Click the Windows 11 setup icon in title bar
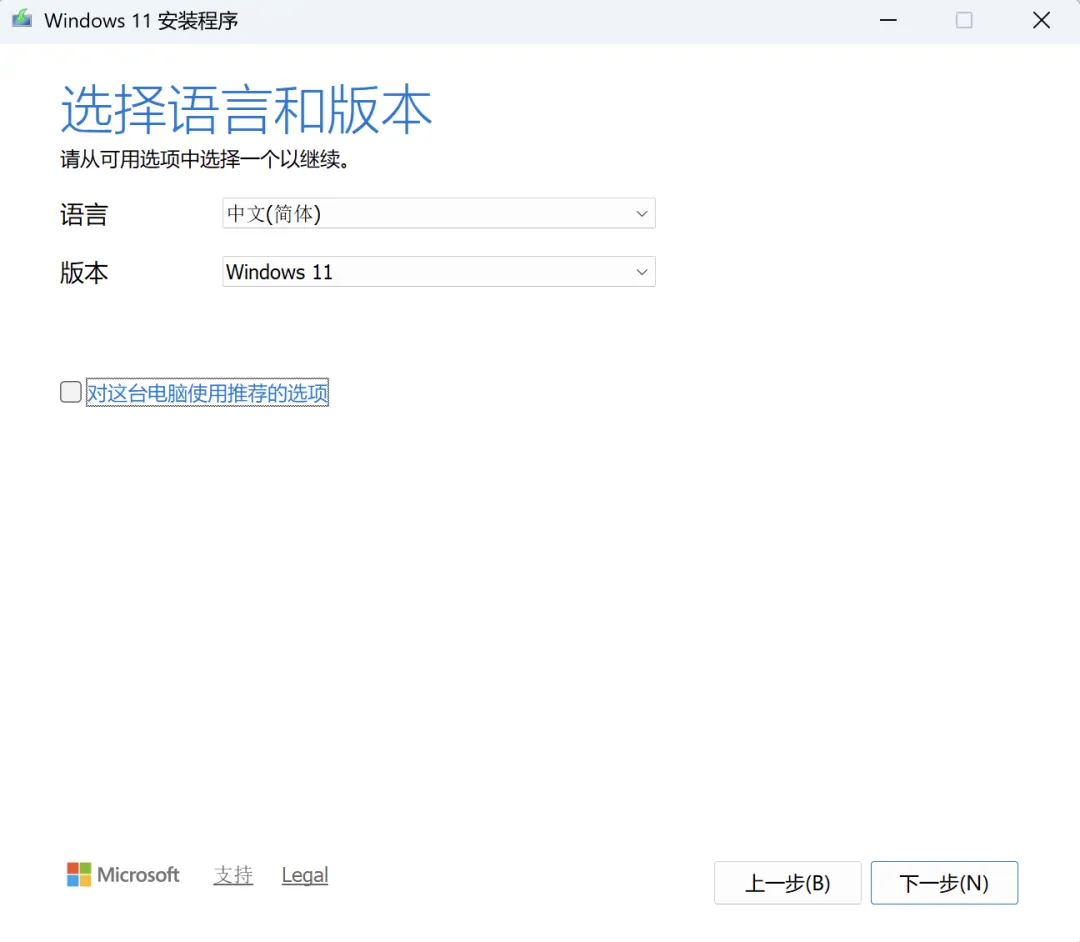 tap(21, 19)
